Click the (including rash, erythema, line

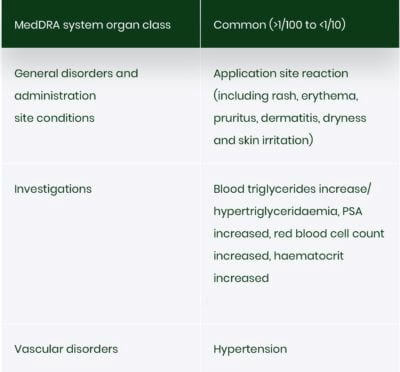286,96
